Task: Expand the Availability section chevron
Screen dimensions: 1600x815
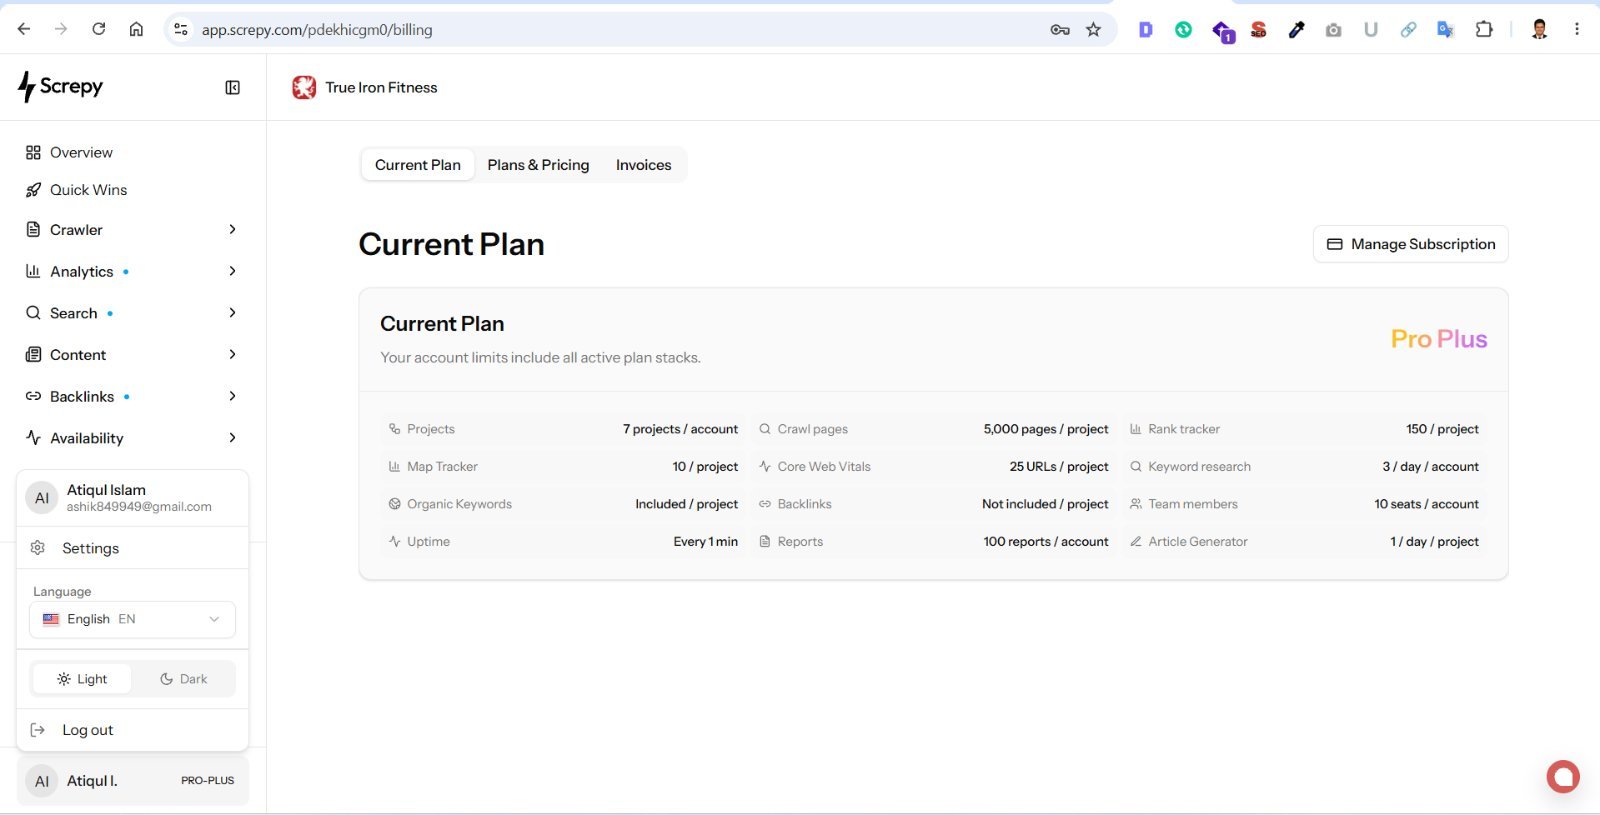Action: click(x=232, y=438)
